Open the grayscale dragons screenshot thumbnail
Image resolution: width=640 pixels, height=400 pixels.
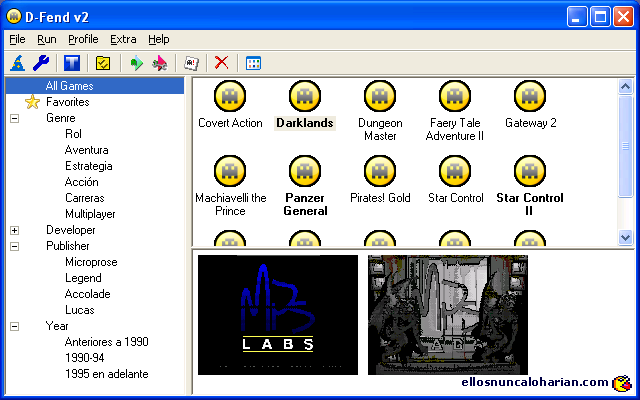click(448, 315)
